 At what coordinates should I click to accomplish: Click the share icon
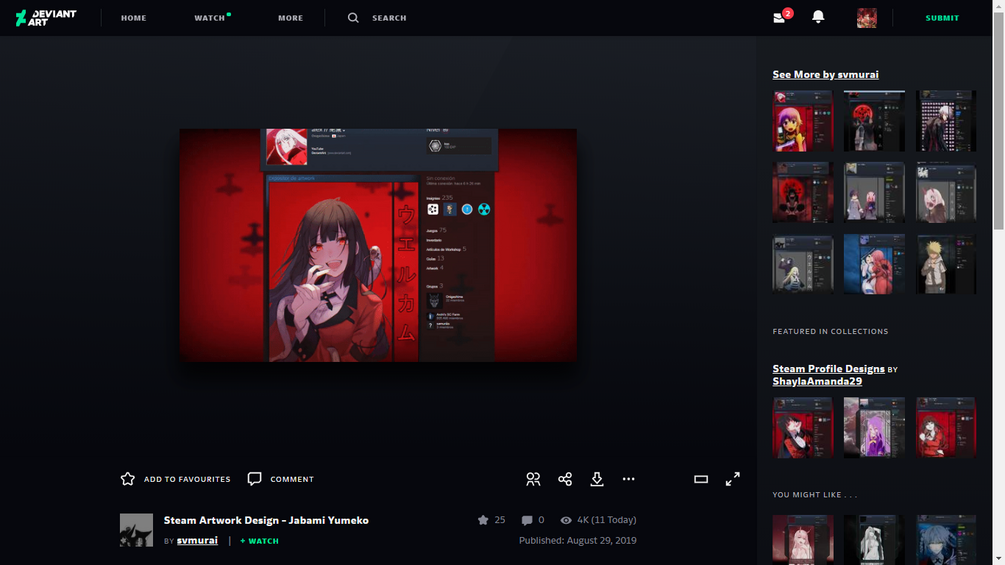click(x=565, y=479)
